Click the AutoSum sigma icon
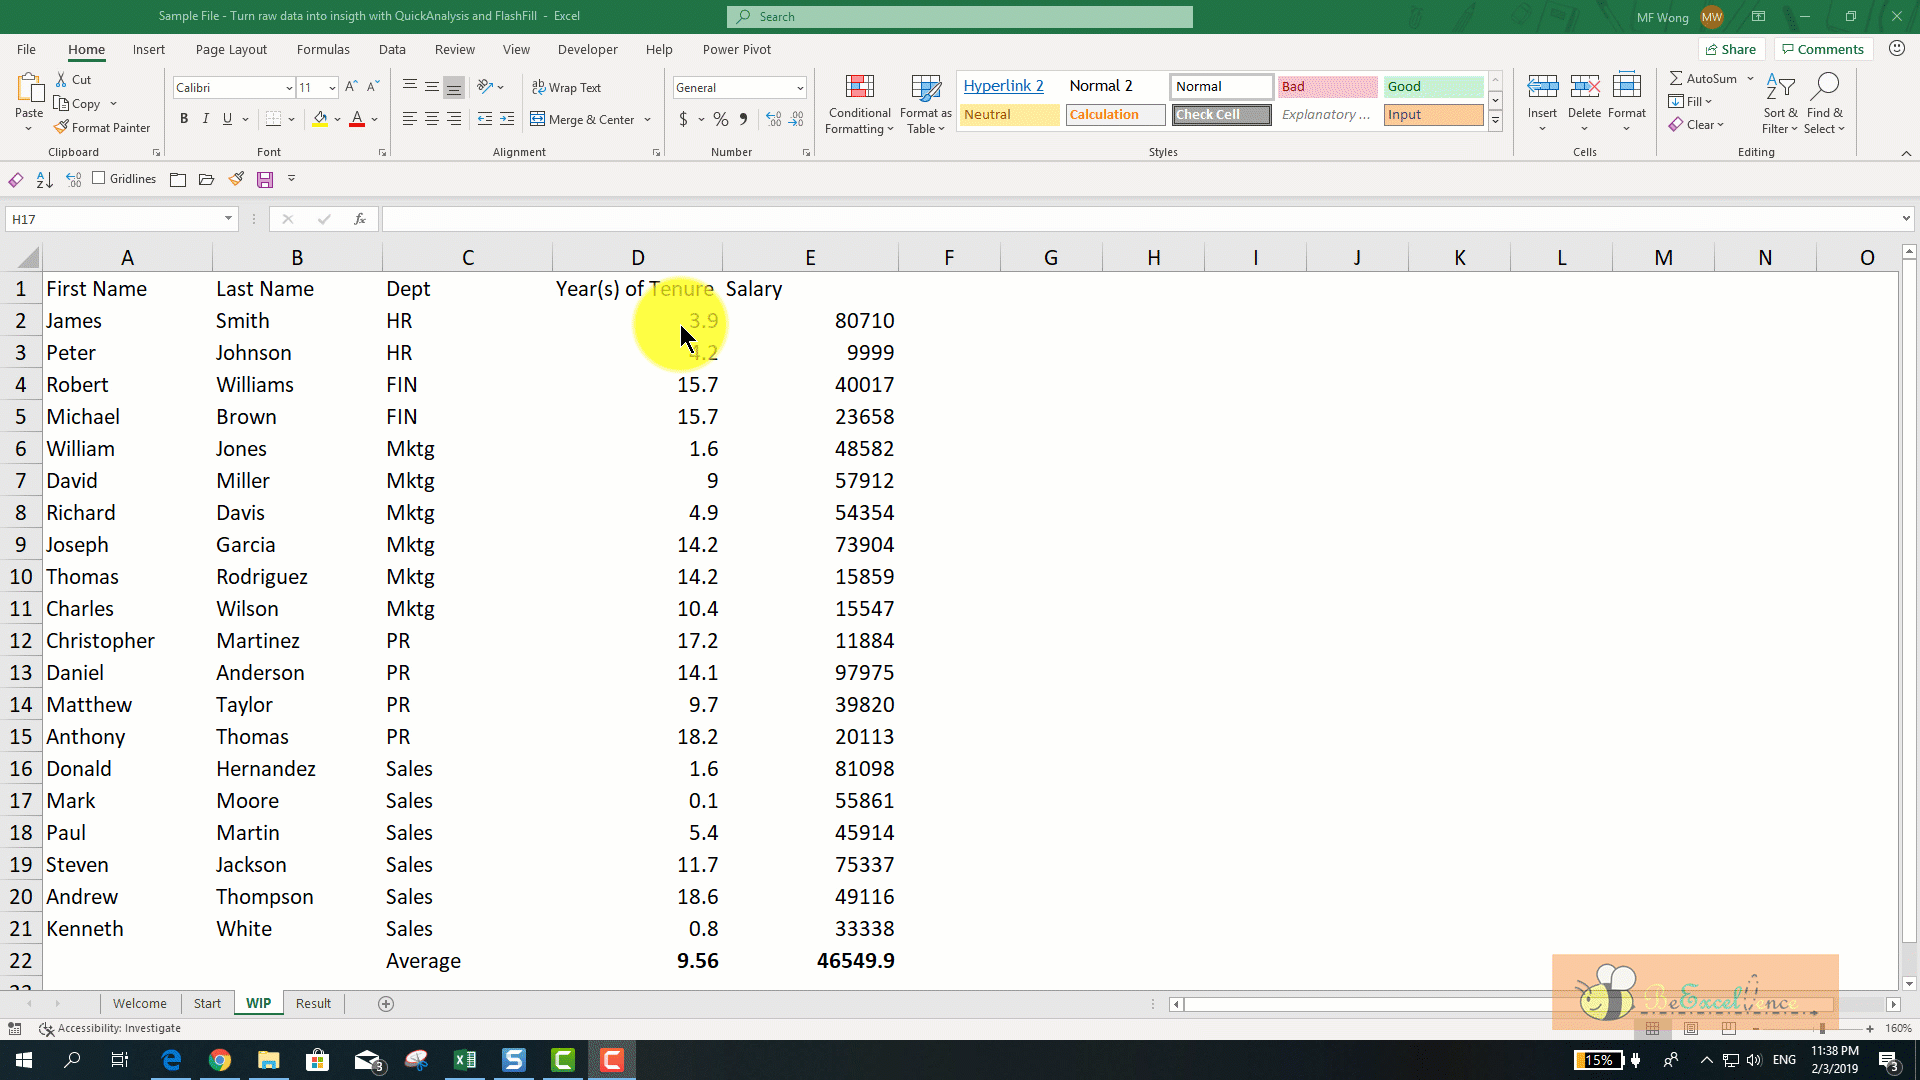The image size is (1920, 1080). point(1676,78)
